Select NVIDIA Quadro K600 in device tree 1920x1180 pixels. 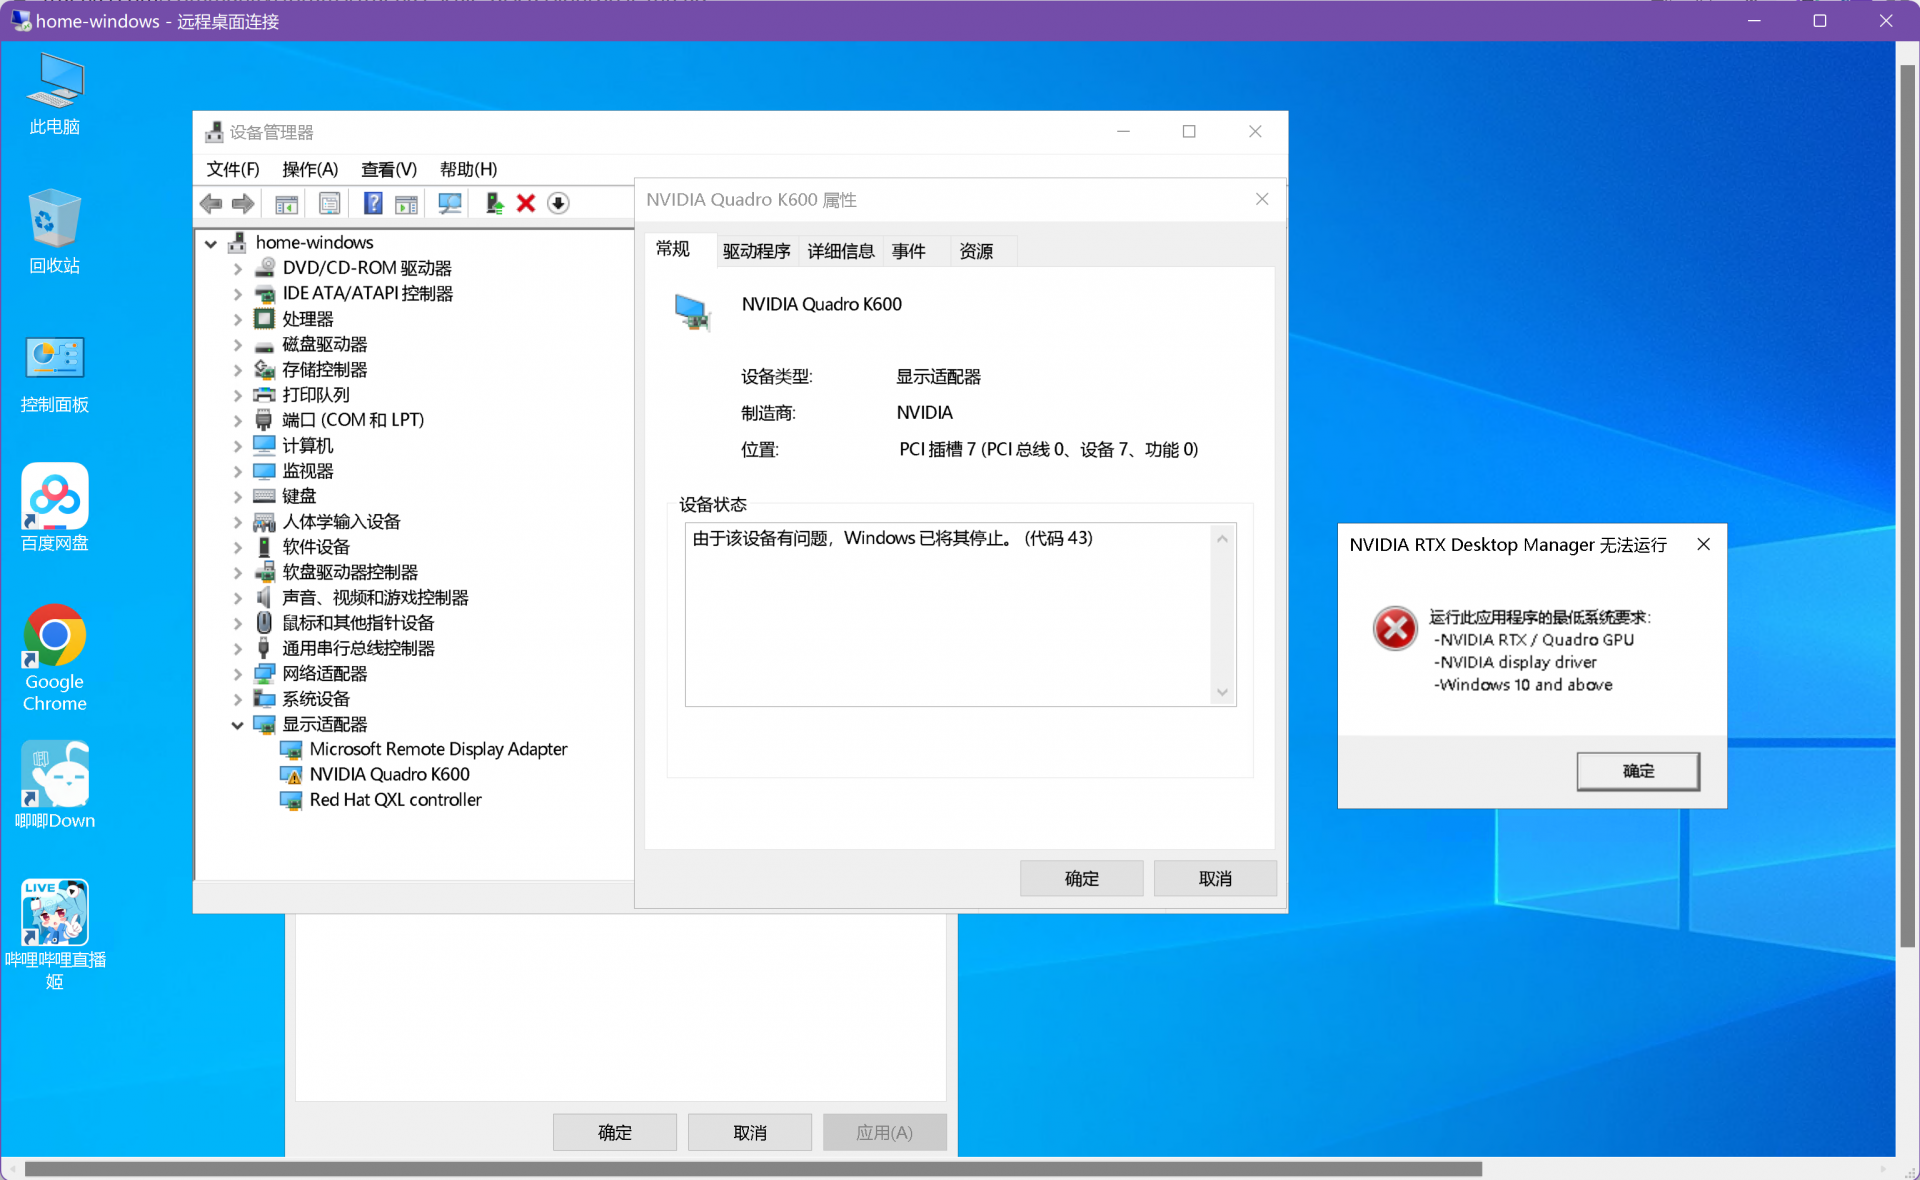tap(389, 774)
